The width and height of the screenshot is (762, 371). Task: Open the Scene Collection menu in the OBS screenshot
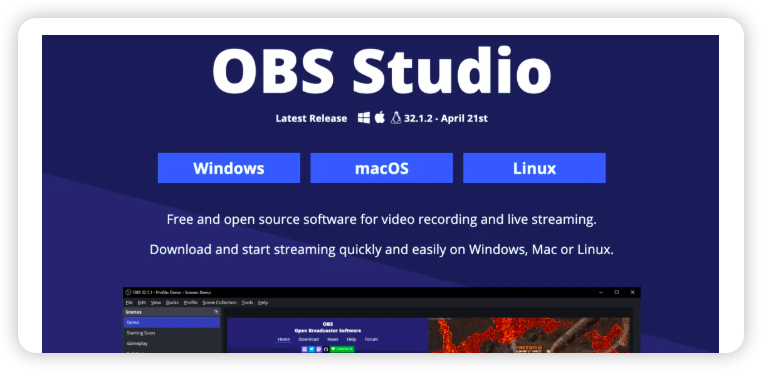point(220,302)
